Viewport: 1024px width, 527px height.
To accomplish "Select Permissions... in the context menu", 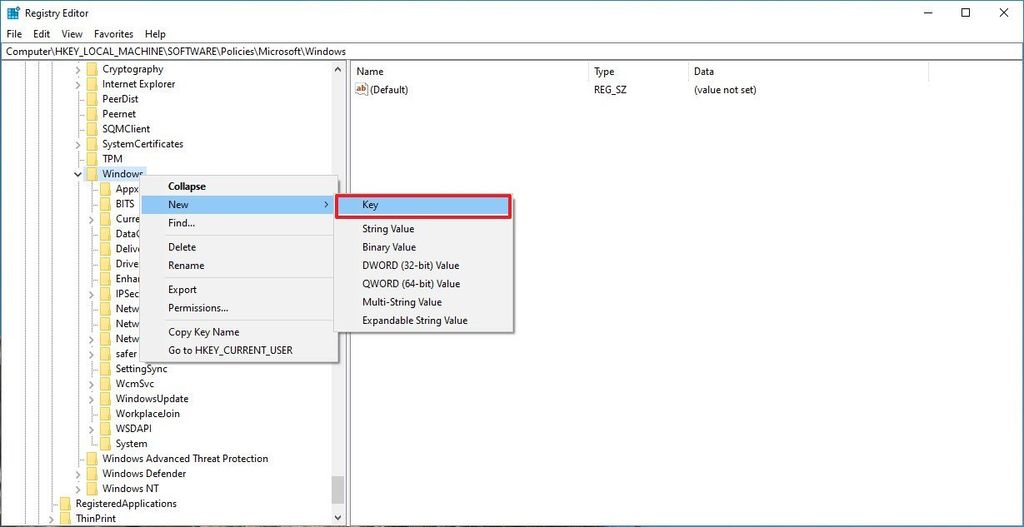I will pyautogui.click(x=239, y=308).
